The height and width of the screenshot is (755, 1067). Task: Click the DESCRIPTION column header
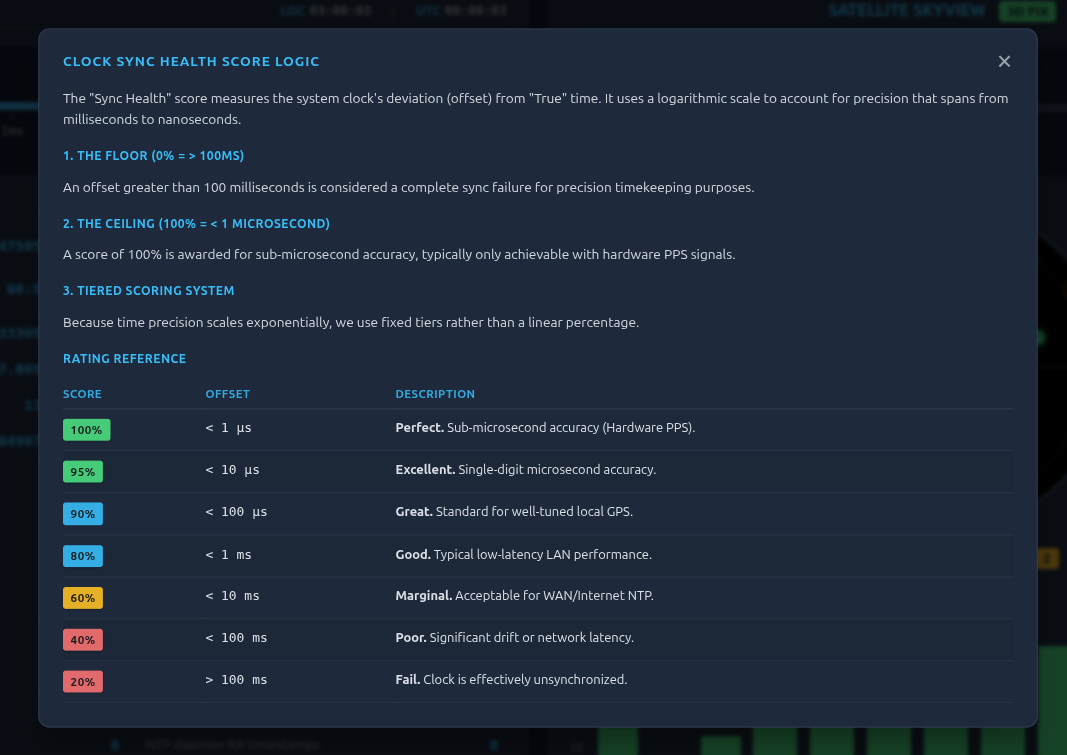click(x=435, y=394)
